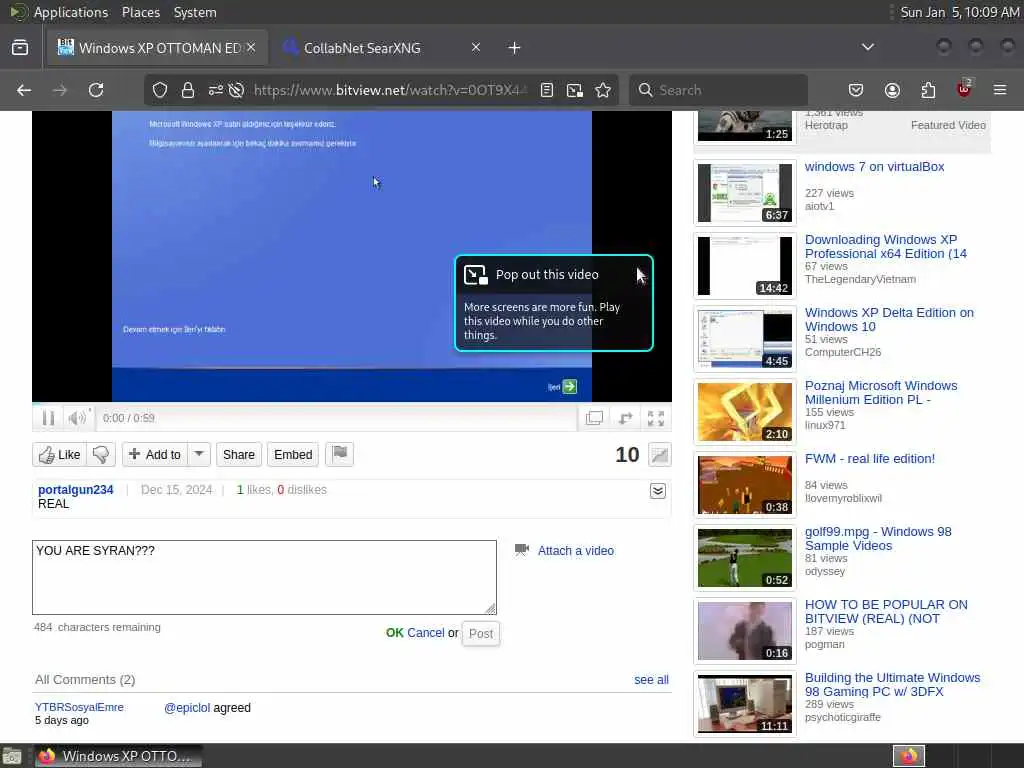
Task: Click the uBlock Origin extension icon
Action: click(964, 89)
